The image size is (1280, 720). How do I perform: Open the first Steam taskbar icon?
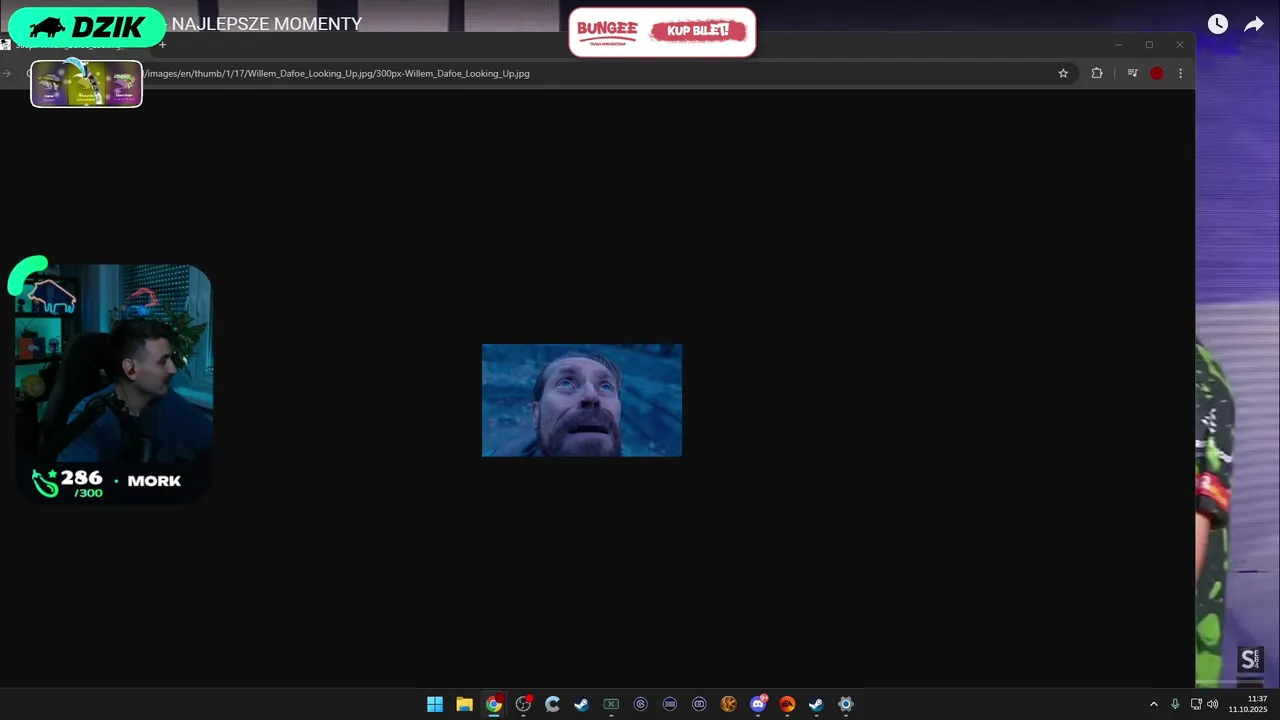(581, 704)
